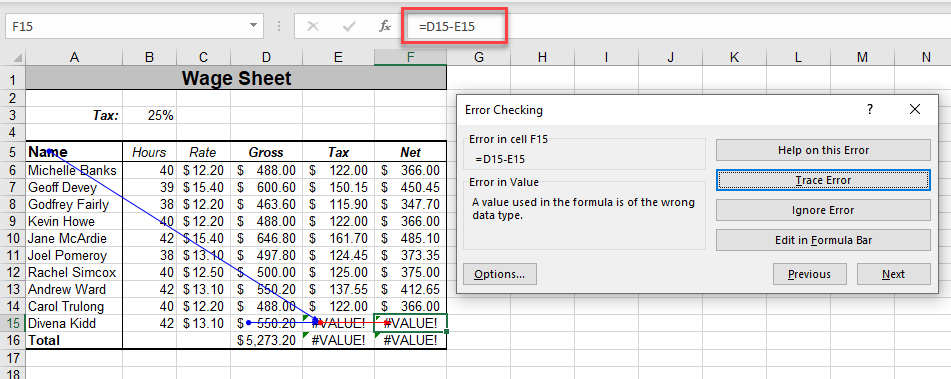Click the Rachel Simcox cell

[74, 272]
